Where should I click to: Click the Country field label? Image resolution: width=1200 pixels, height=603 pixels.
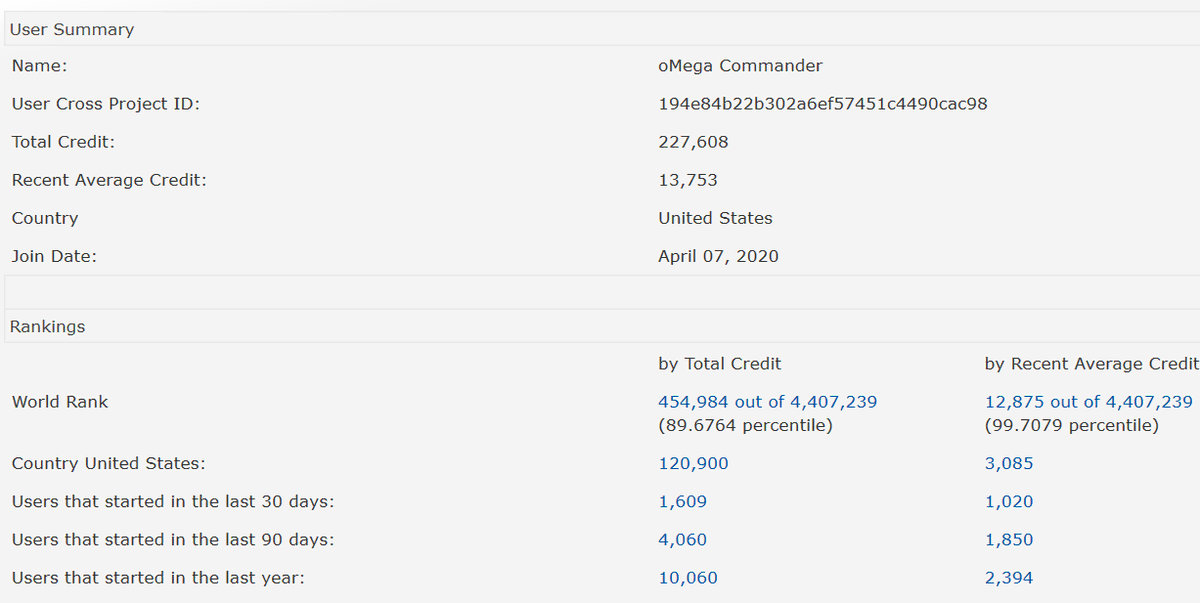45,218
